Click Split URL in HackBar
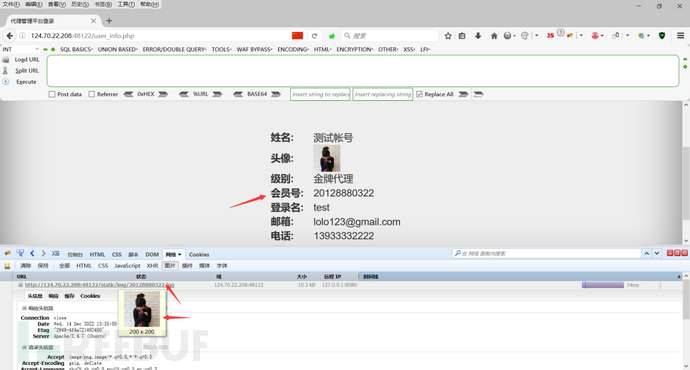The image size is (690, 370). pyautogui.click(x=27, y=70)
